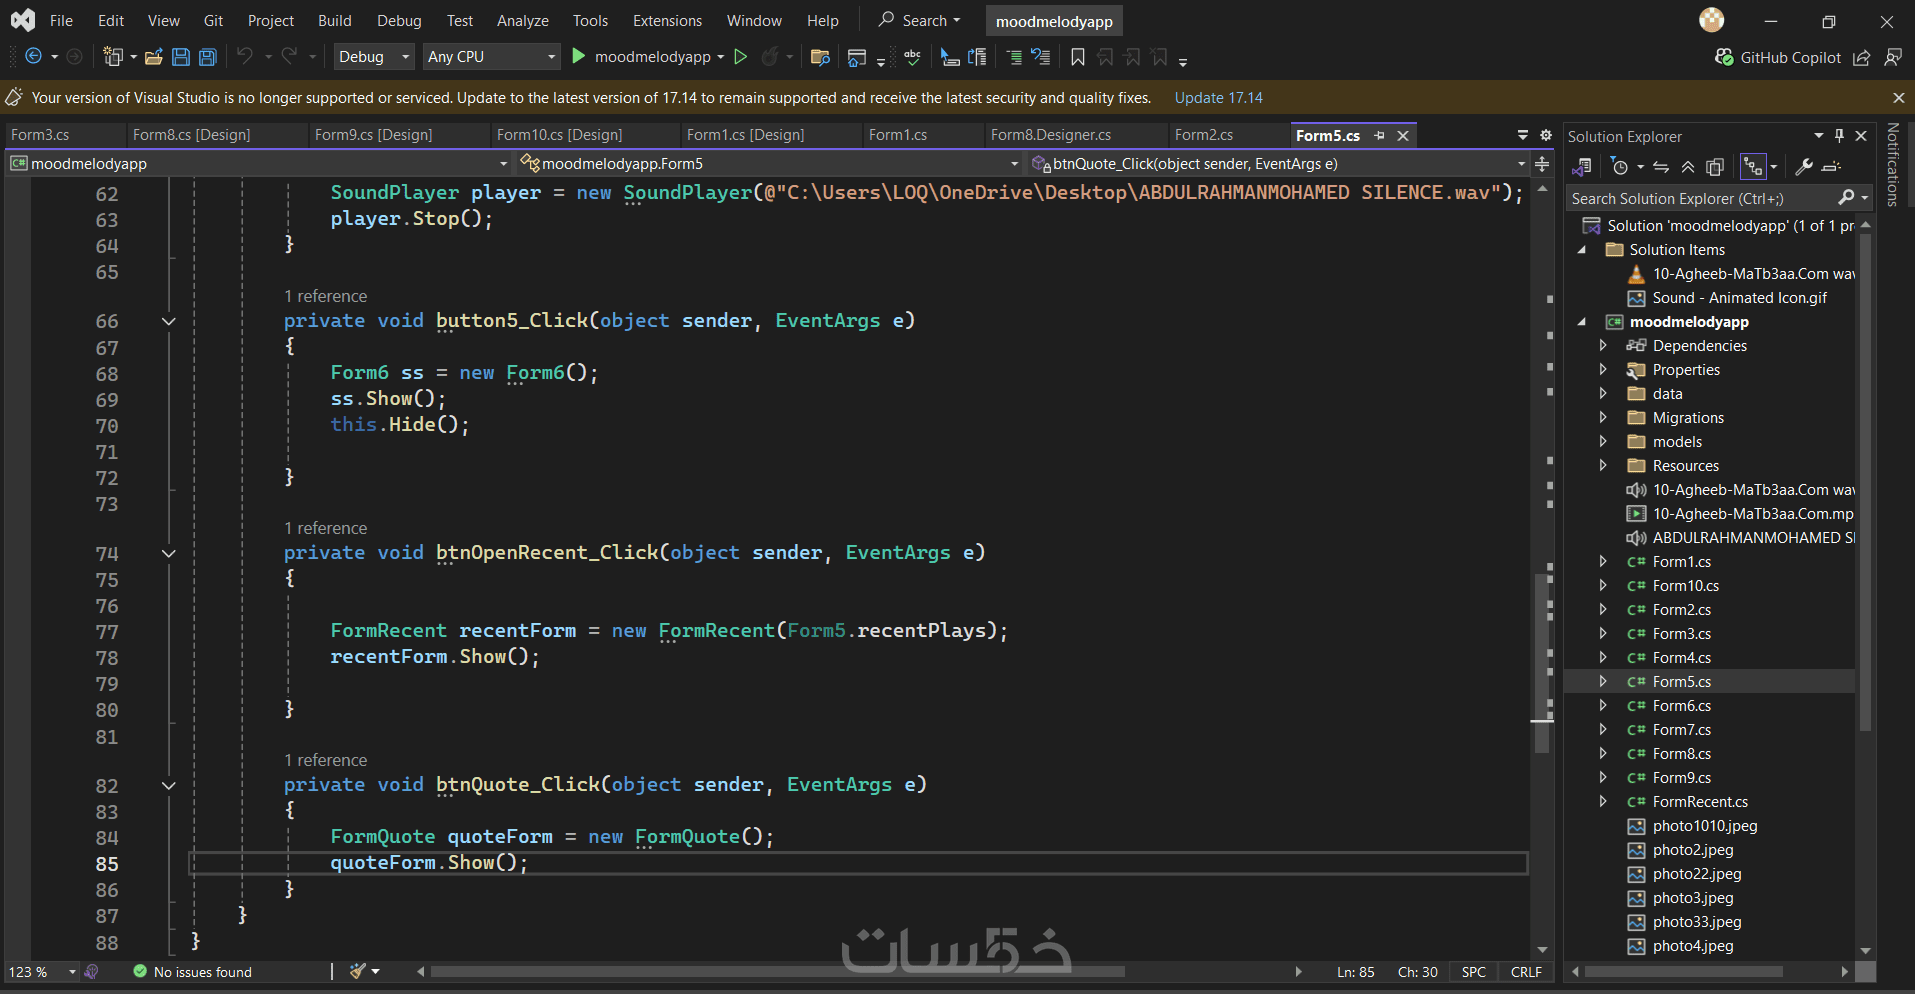This screenshot has width=1915, height=994.
Task: Select FormRecent.cs in Solution Explorer
Action: (1700, 802)
